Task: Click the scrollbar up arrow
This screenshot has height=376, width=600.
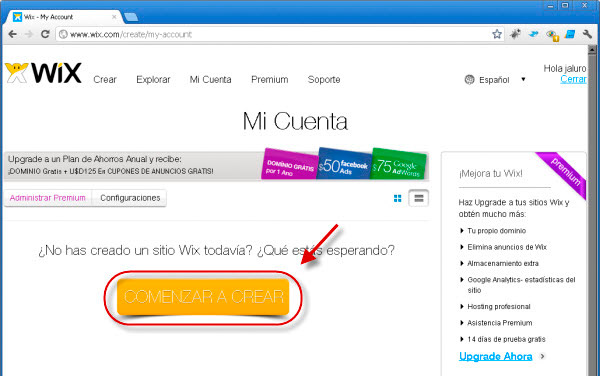Action: pyautogui.click(x=592, y=50)
